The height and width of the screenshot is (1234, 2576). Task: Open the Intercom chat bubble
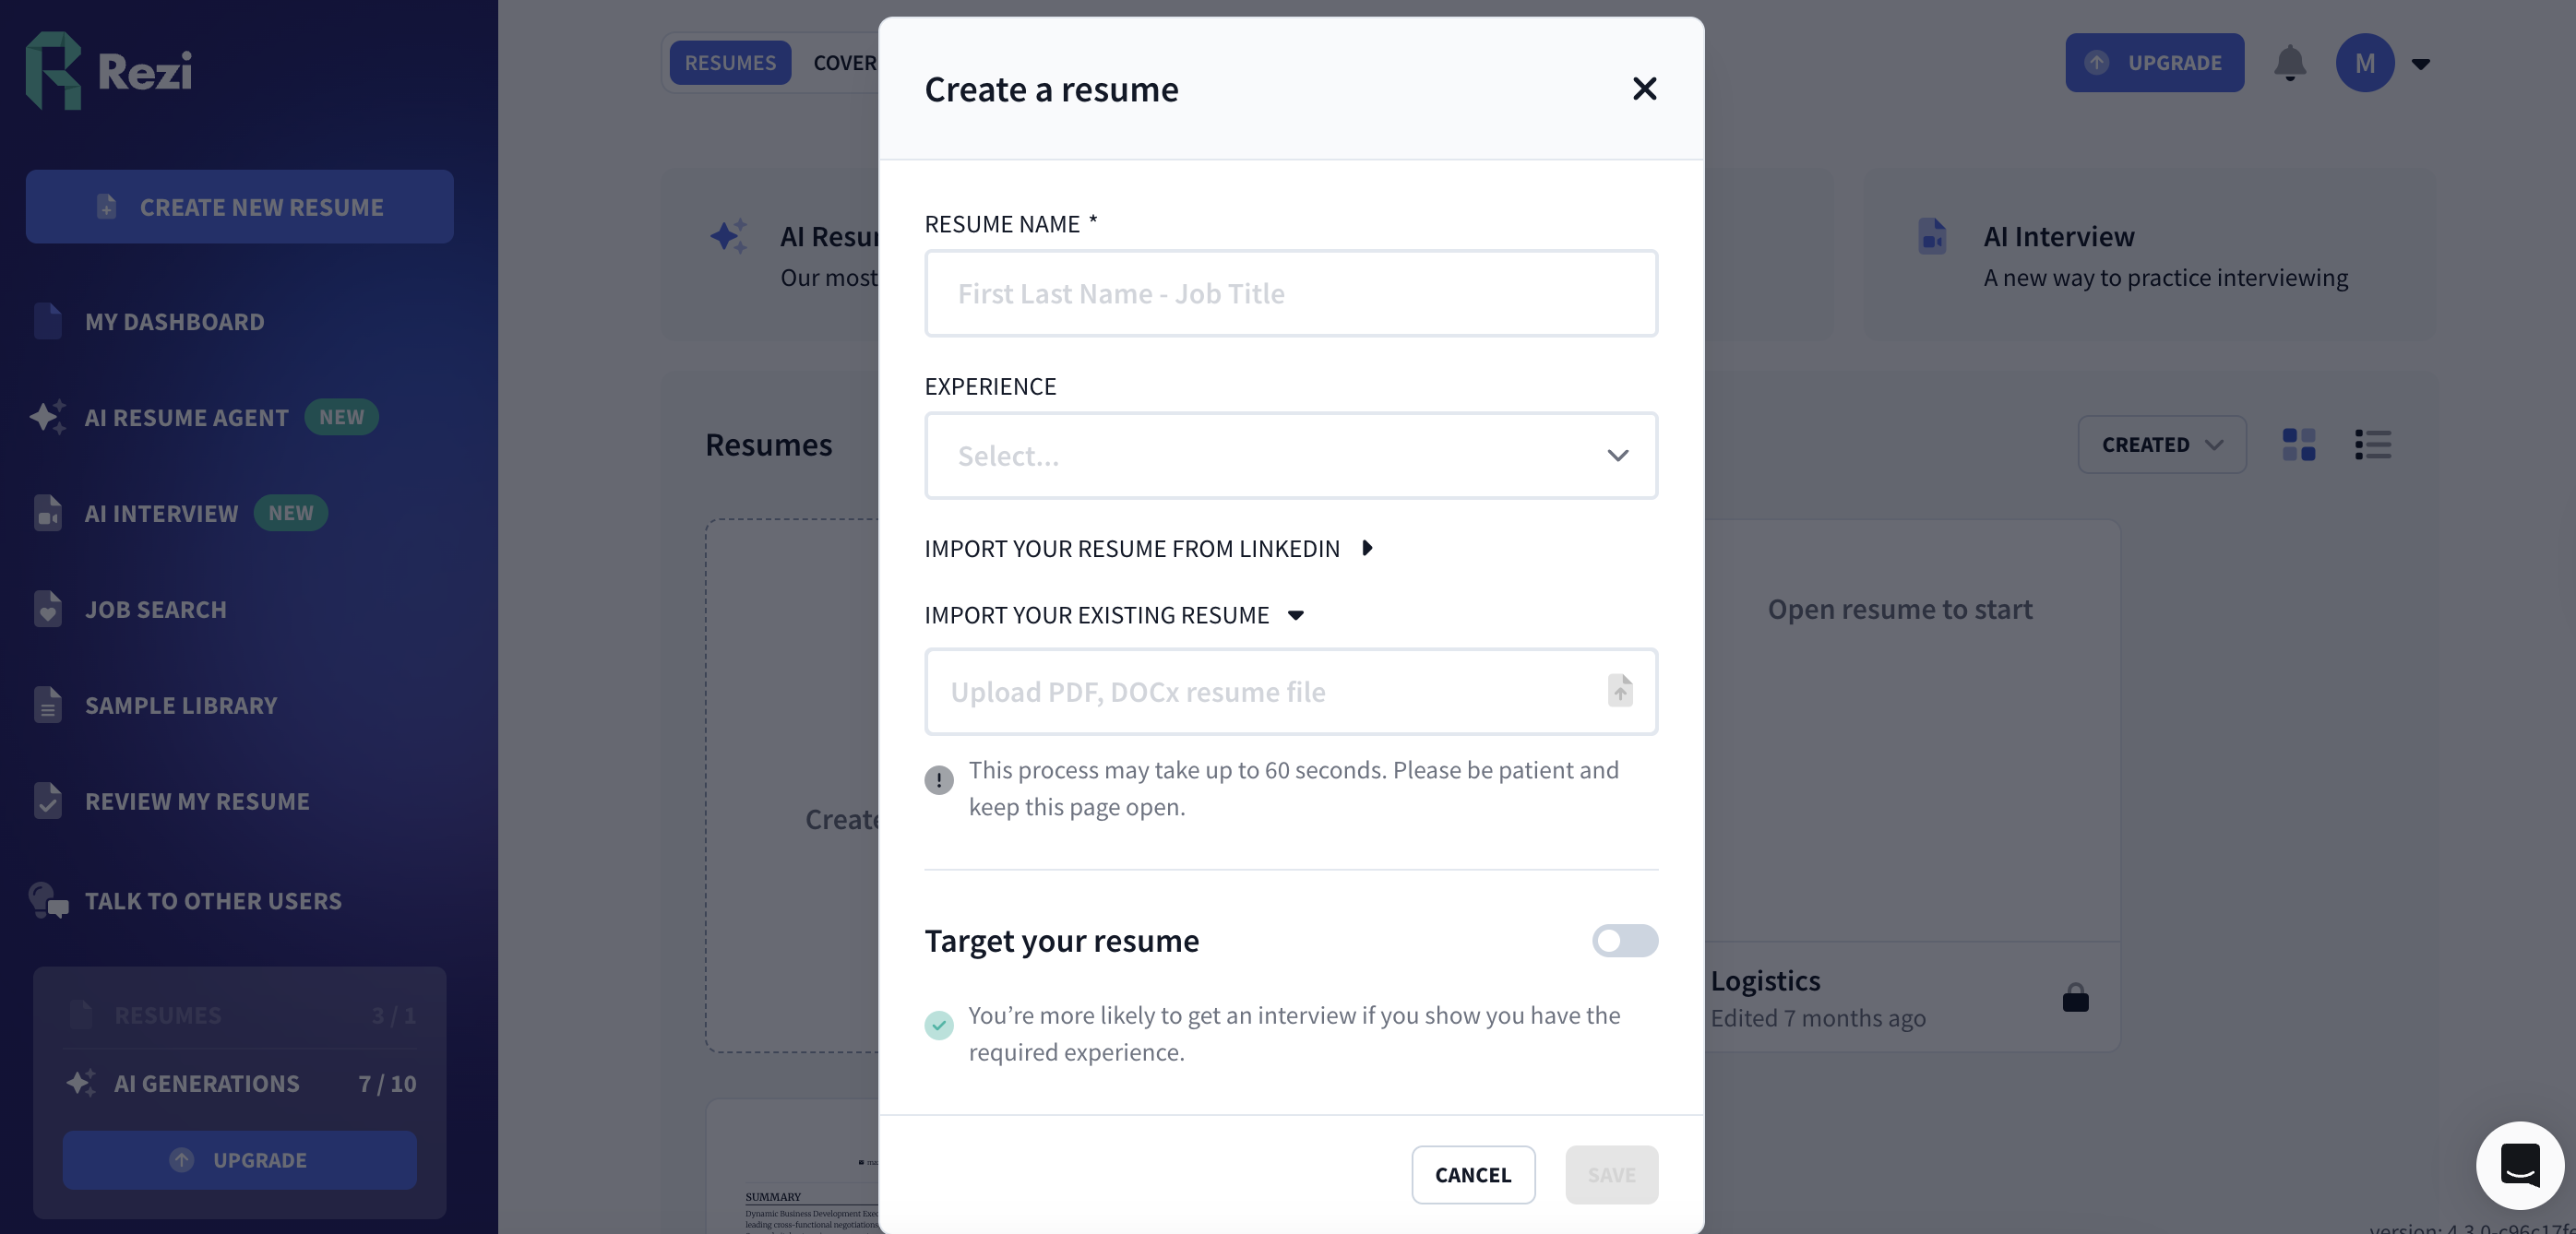click(x=2521, y=1165)
